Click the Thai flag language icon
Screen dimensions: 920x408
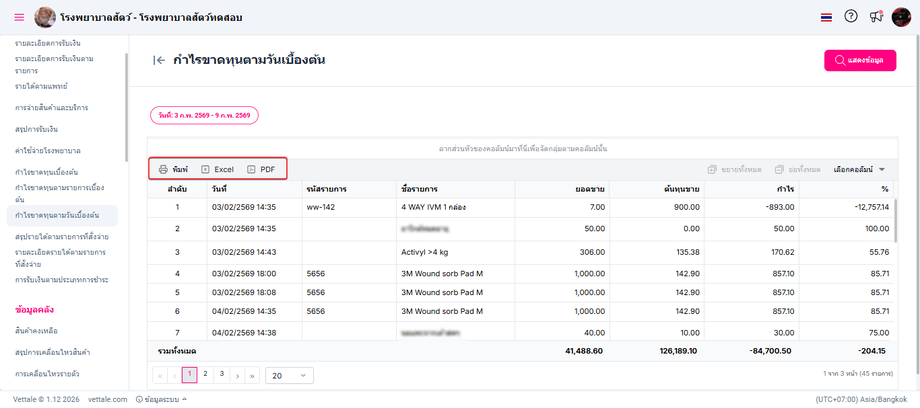pos(826,17)
